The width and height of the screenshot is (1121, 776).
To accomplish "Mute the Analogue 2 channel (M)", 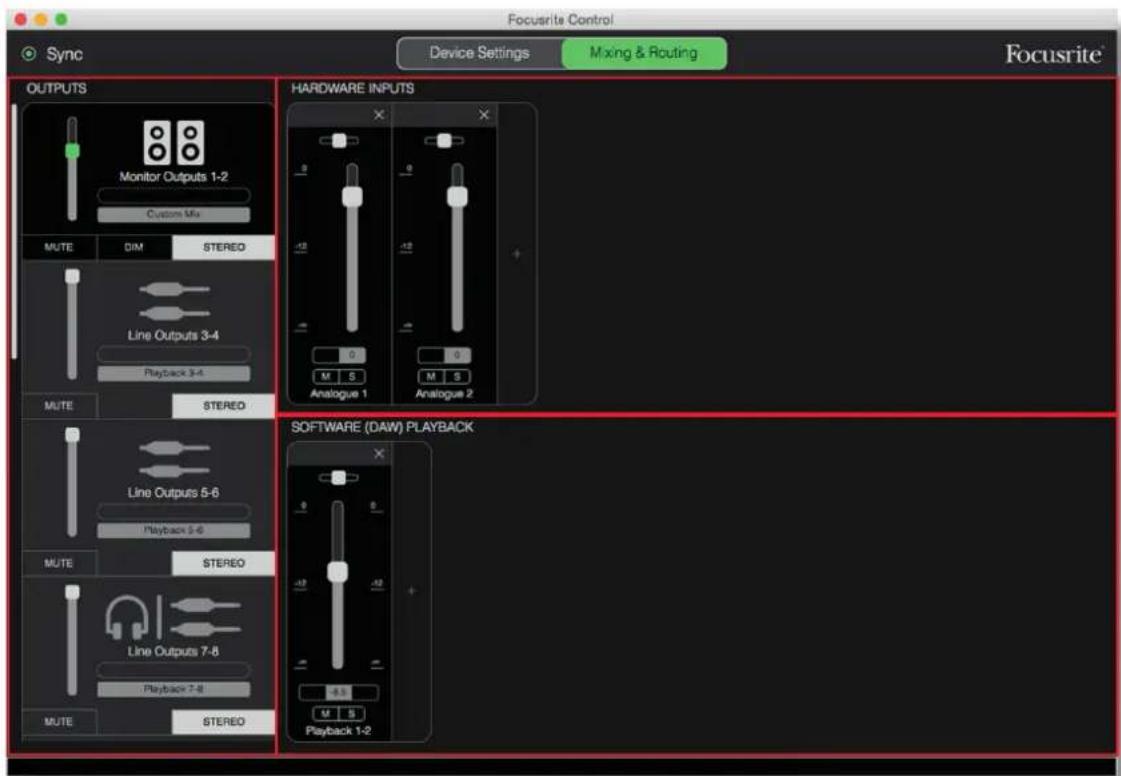I will click(x=431, y=376).
